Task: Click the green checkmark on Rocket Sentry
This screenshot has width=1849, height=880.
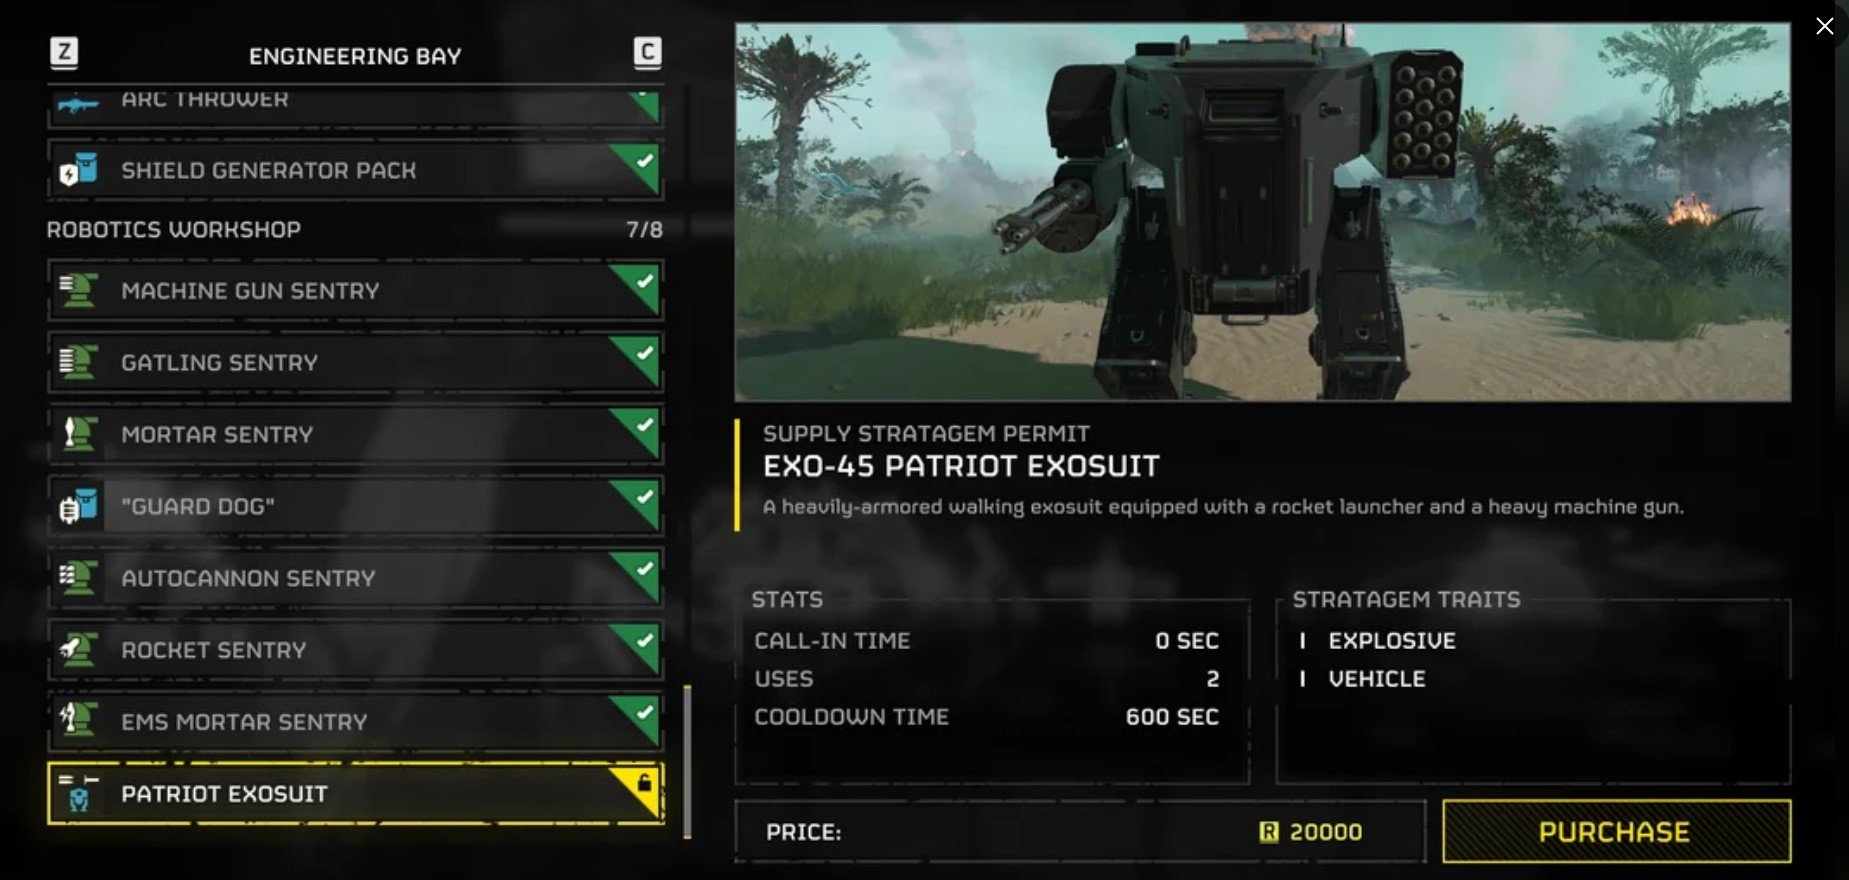Action: pos(645,640)
